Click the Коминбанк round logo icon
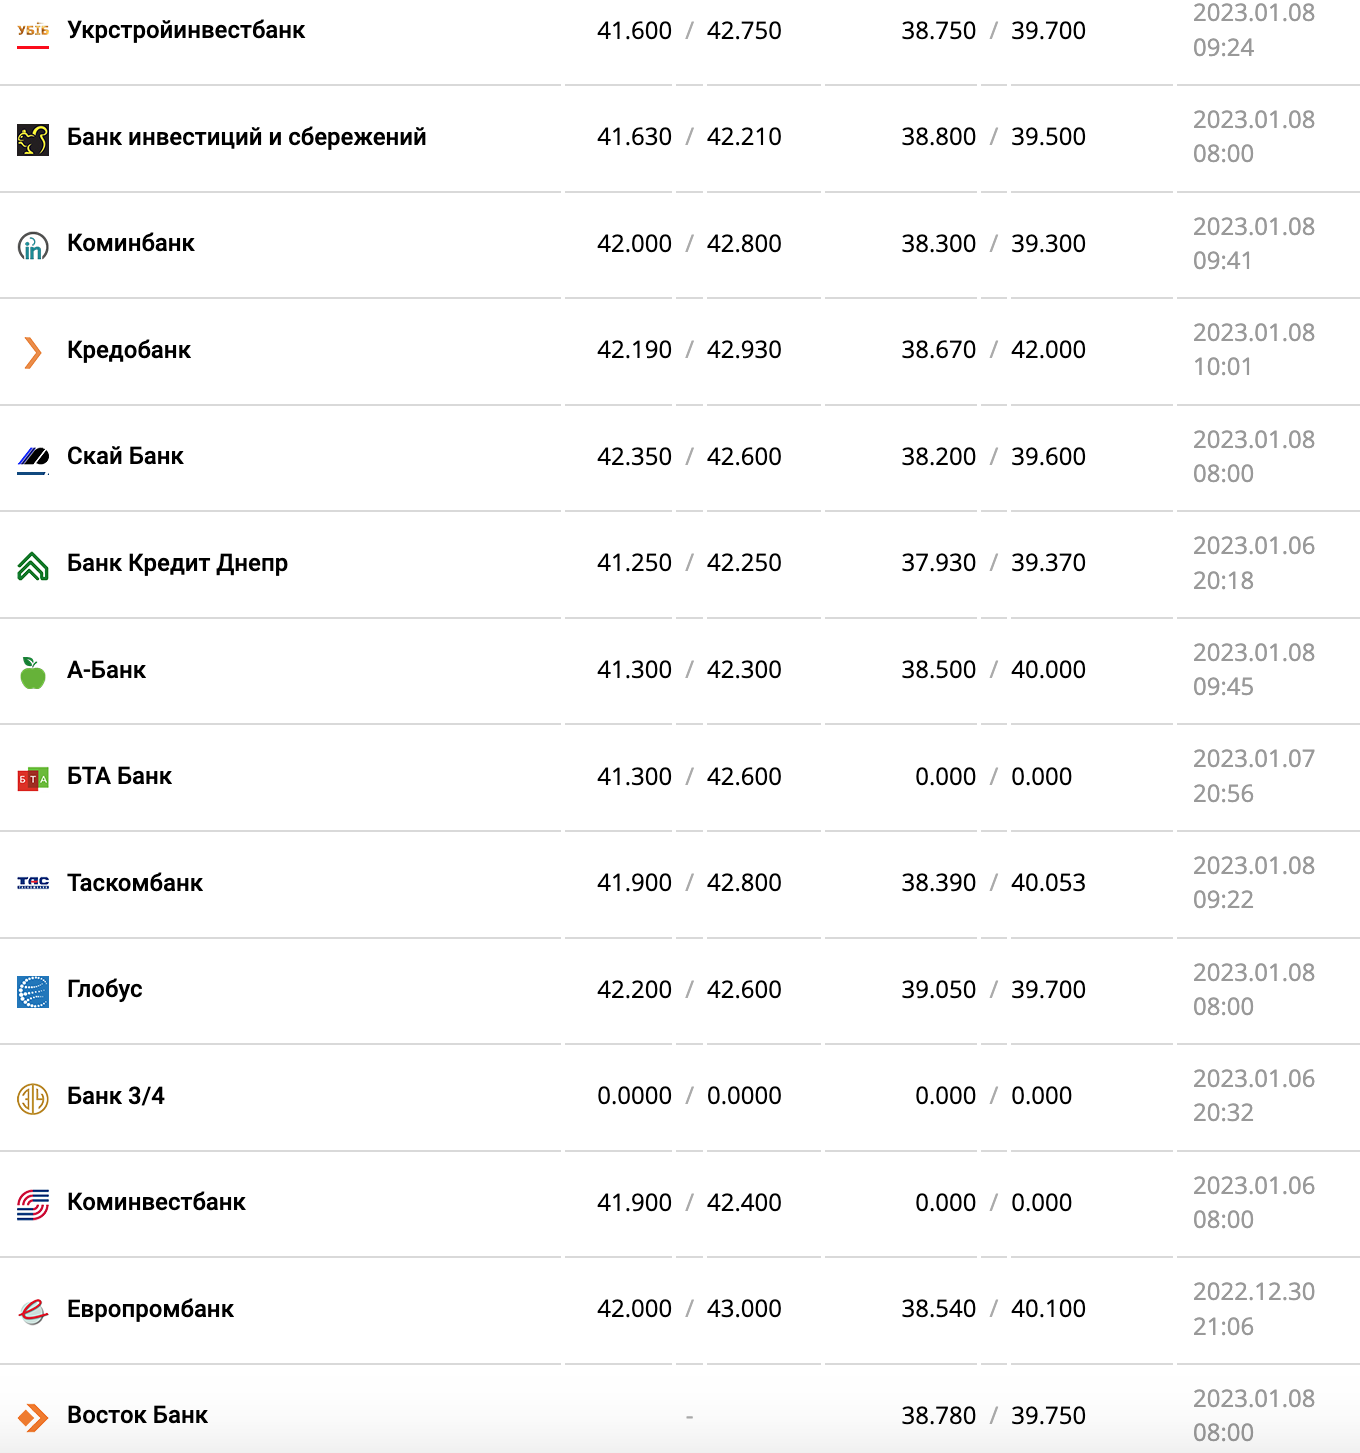The width and height of the screenshot is (1360, 1453). tap(33, 245)
